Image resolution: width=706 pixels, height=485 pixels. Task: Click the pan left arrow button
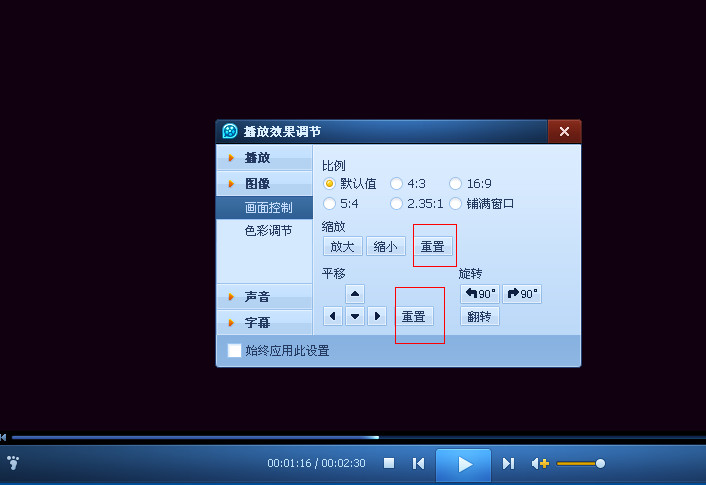point(333,316)
